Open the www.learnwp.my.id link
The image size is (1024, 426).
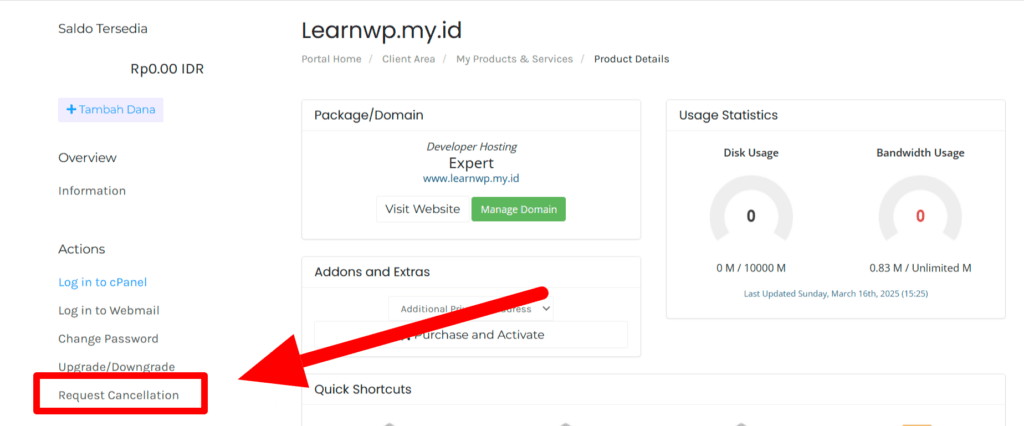click(x=472, y=178)
